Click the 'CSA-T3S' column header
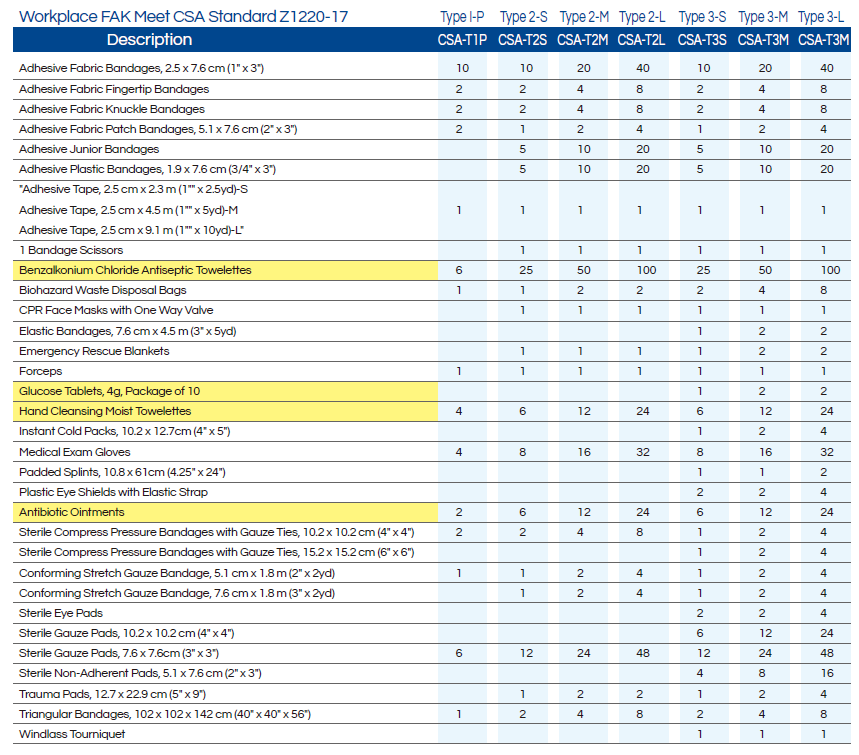This screenshot has width=859, height=755. (x=702, y=40)
